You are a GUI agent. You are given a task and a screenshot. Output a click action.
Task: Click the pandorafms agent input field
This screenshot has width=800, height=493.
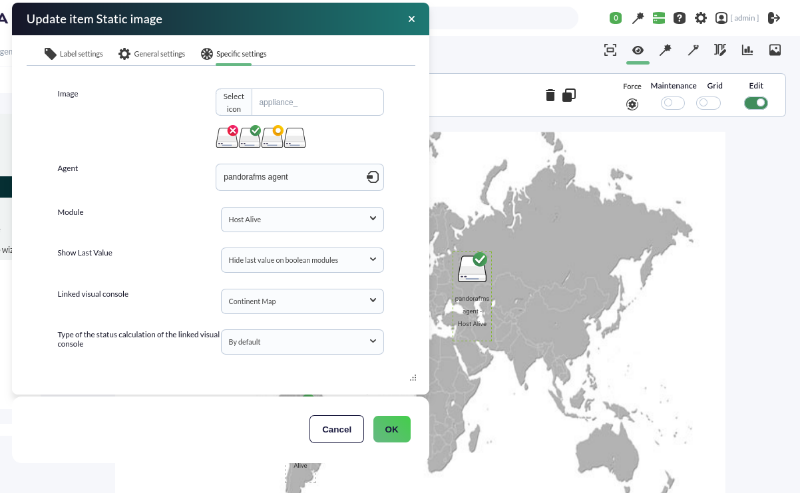[299, 177]
